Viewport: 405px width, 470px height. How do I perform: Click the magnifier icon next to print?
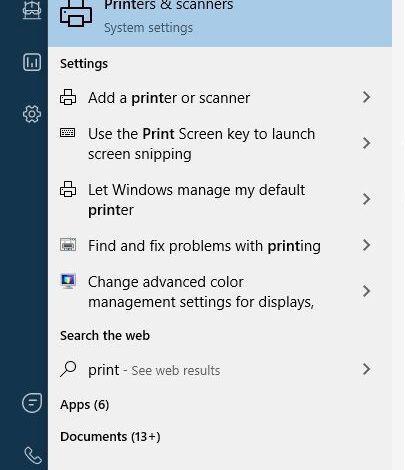[x=68, y=369]
